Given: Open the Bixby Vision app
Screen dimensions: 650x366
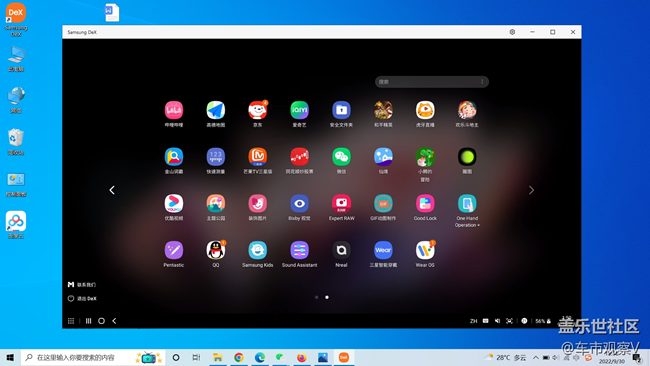Looking at the screenshot, I should click(x=299, y=204).
